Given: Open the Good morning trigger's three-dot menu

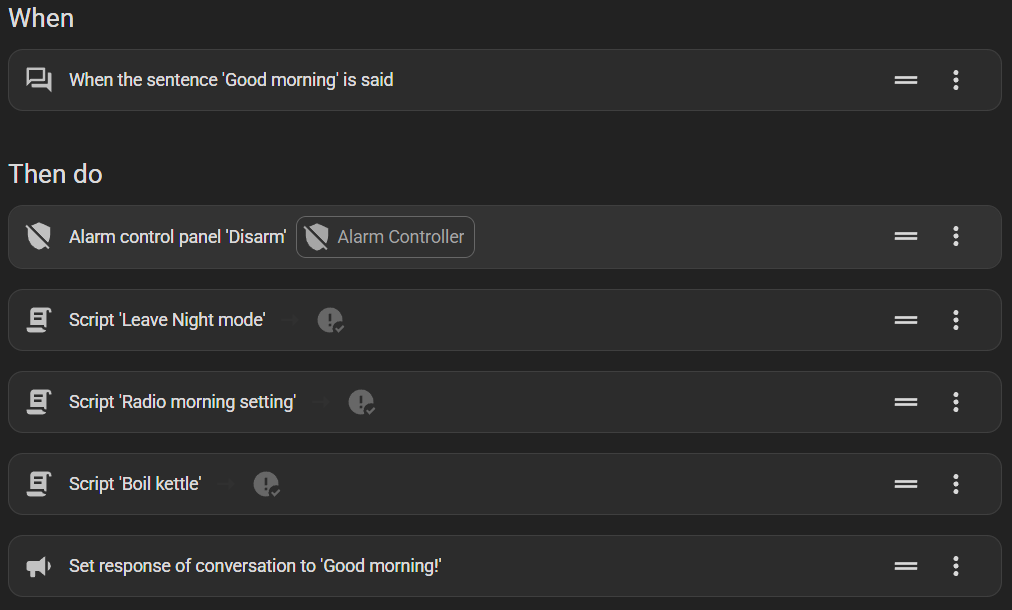Looking at the screenshot, I should click(x=956, y=80).
